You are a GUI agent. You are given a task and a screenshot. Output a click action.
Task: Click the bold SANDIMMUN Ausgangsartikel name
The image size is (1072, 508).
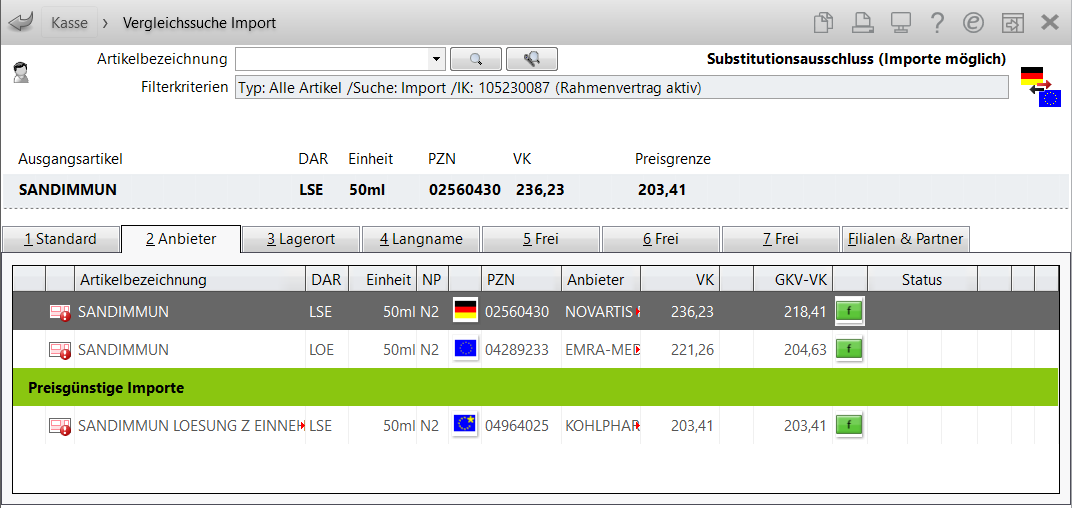pos(68,190)
